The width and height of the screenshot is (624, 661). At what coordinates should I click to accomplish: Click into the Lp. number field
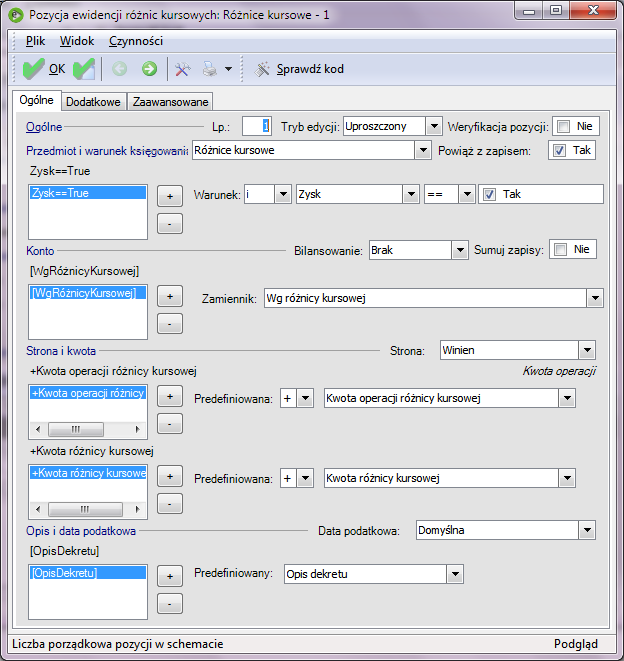256,126
